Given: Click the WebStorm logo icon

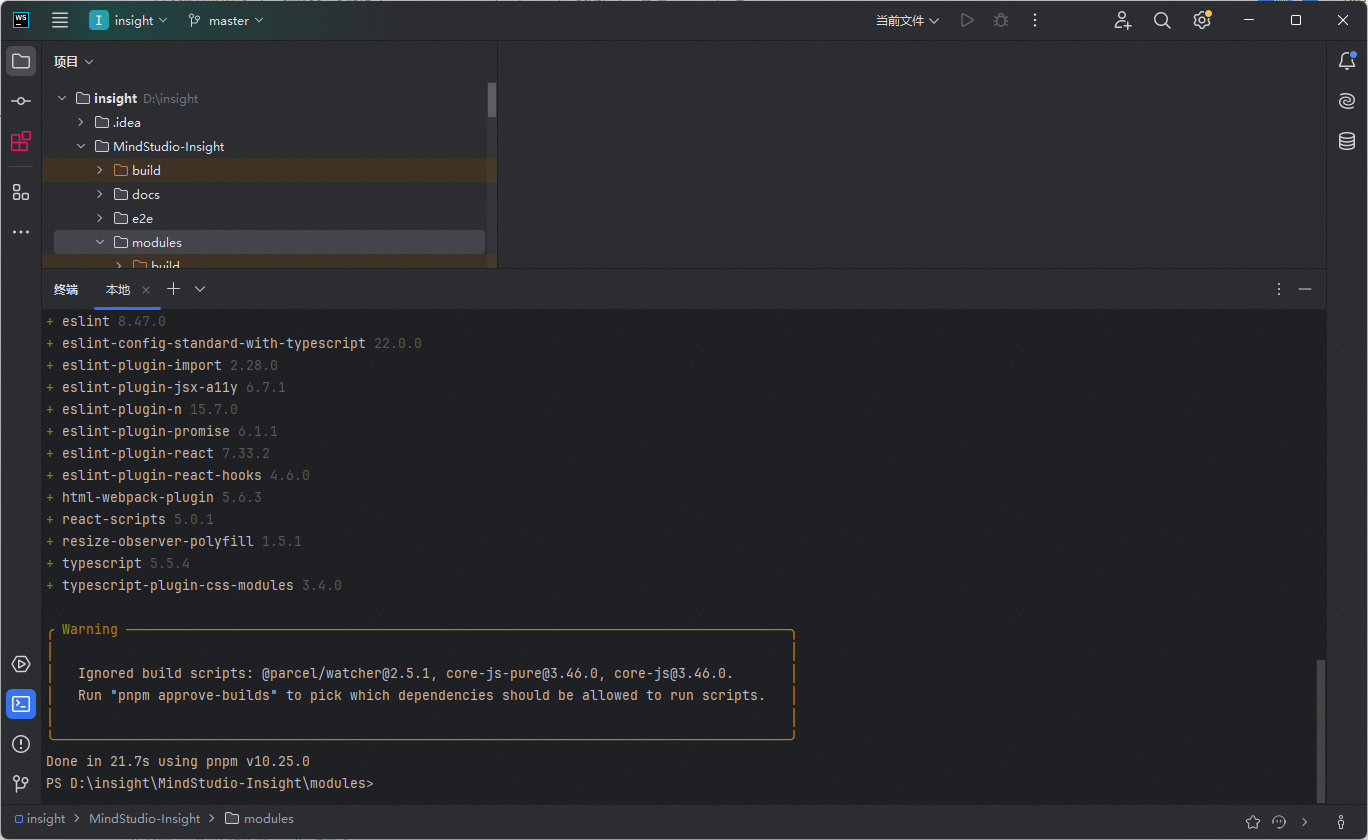Looking at the screenshot, I should click(21, 20).
